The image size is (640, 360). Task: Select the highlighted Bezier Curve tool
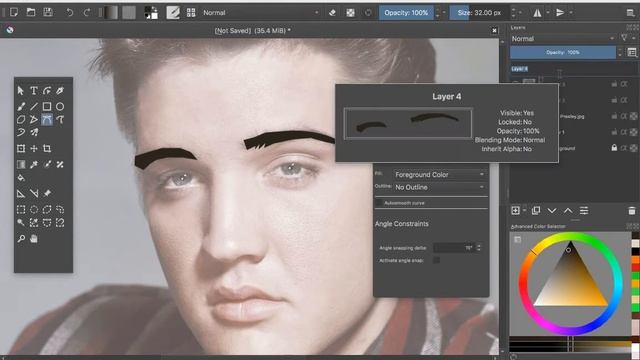coord(47,120)
